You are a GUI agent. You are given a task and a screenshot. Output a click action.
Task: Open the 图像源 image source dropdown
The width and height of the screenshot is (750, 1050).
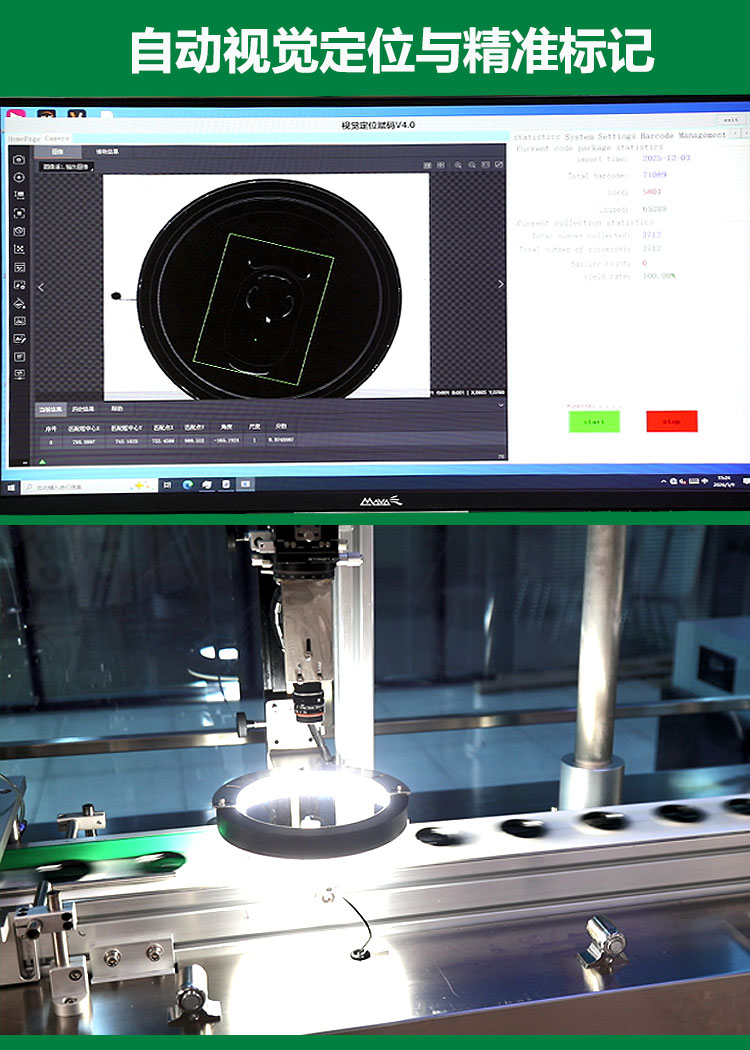[x=66, y=166]
